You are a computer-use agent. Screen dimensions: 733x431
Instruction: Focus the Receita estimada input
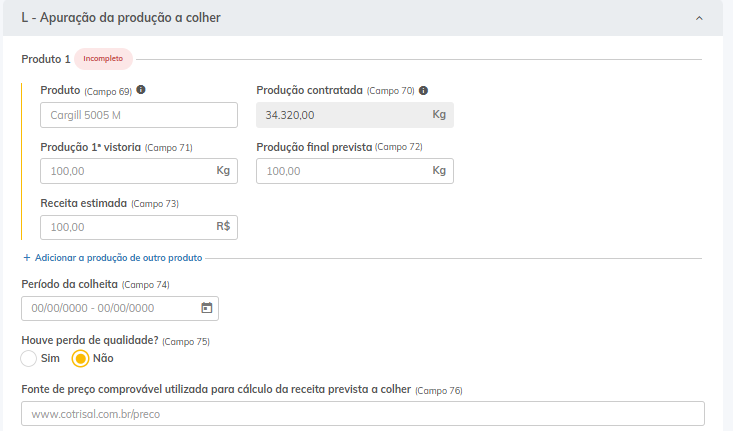pos(125,227)
